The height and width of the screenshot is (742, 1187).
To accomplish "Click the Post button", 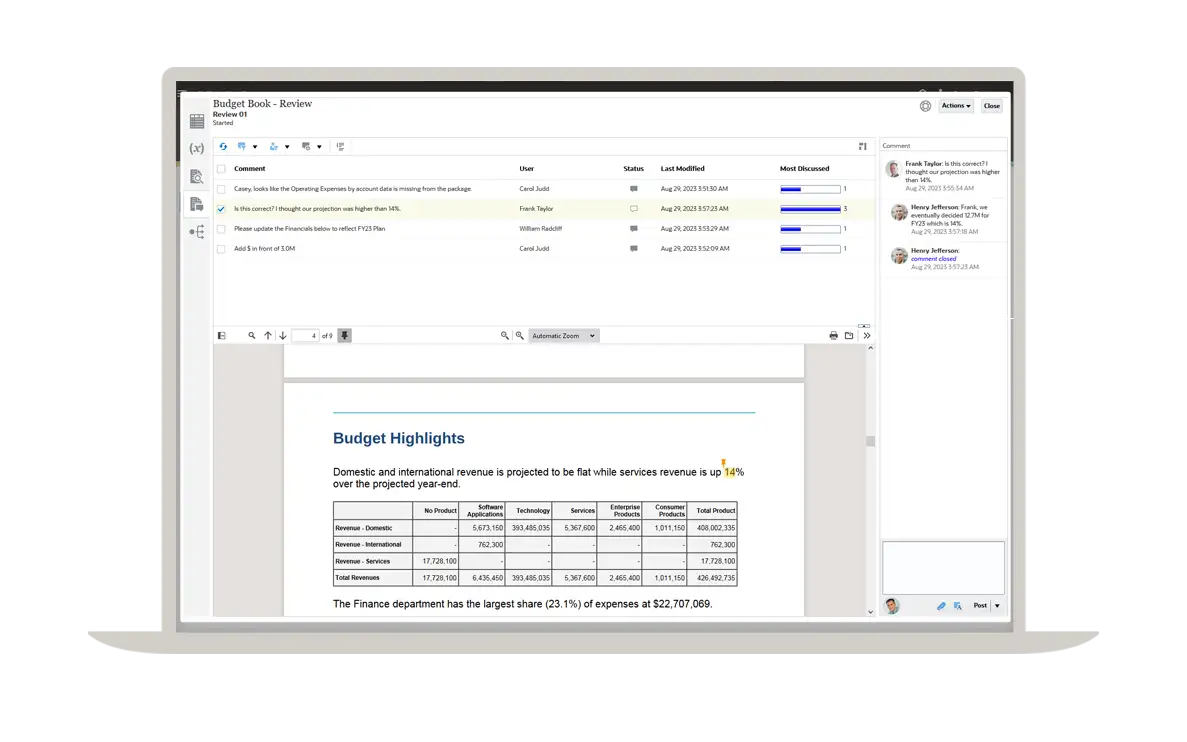I will 979,606.
